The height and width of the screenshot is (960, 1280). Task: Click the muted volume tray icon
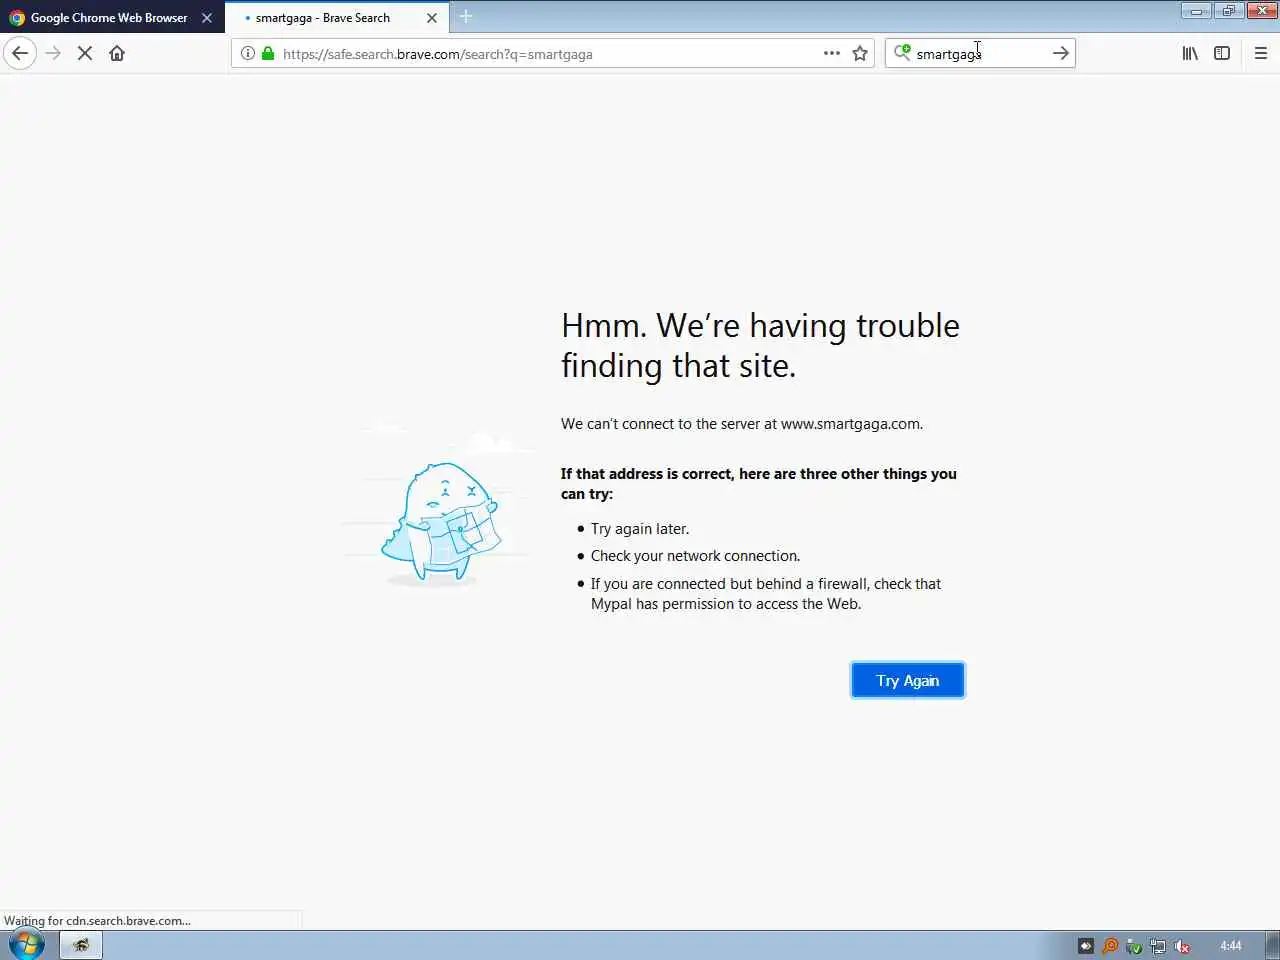[1182, 946]
